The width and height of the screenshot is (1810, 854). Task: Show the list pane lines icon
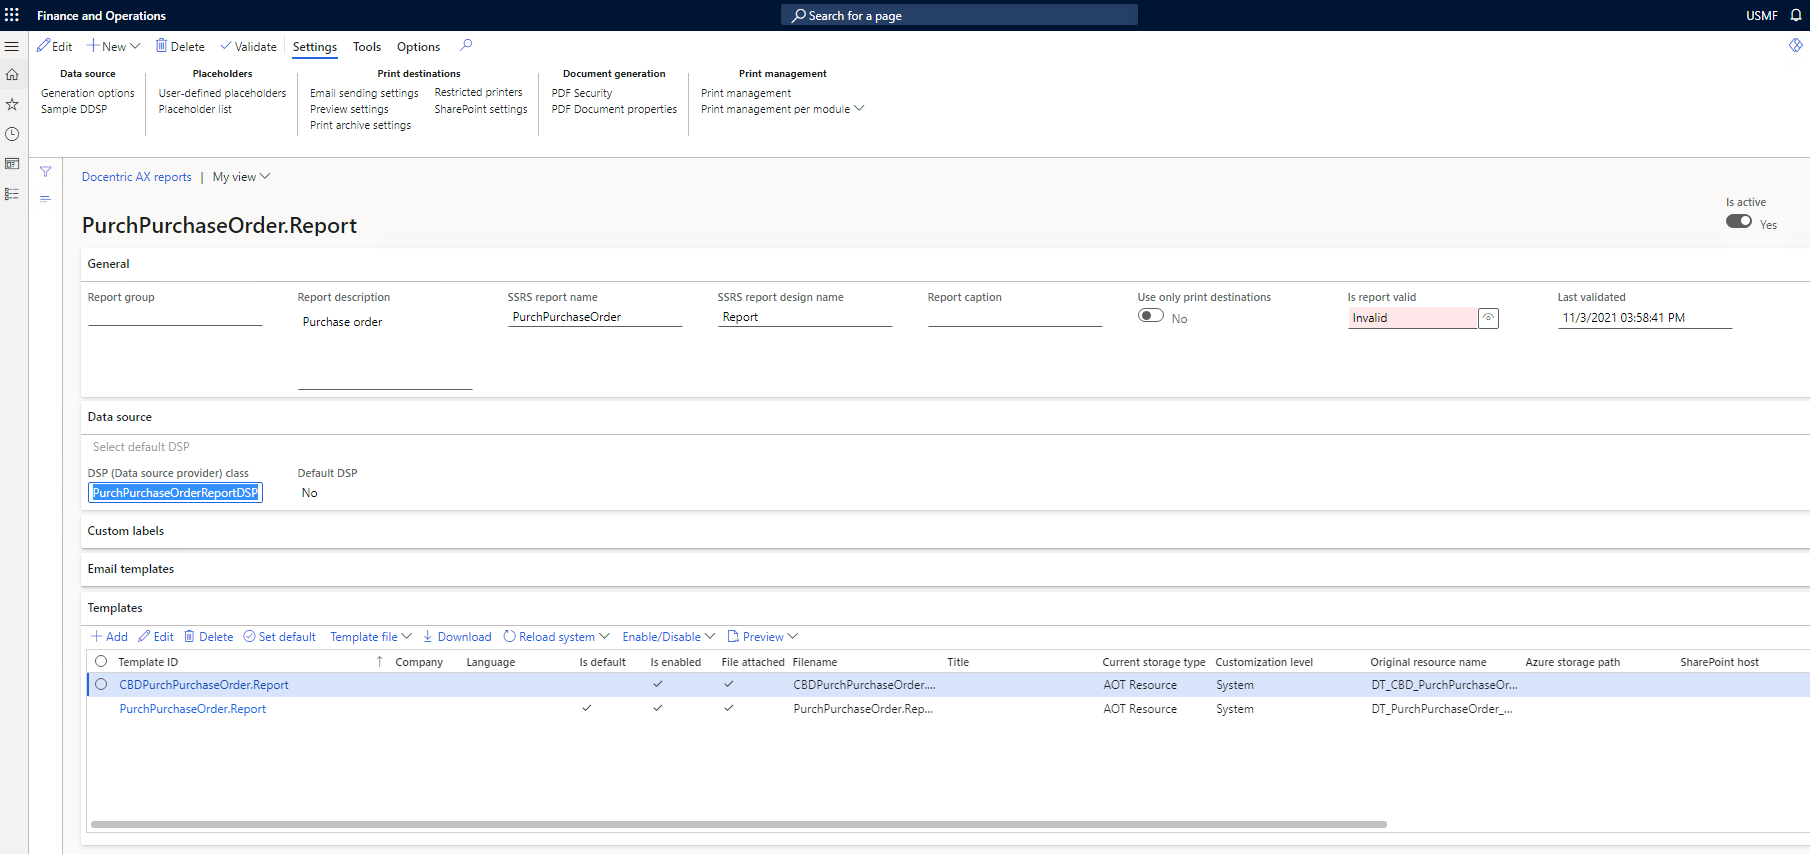click(46, 198)
